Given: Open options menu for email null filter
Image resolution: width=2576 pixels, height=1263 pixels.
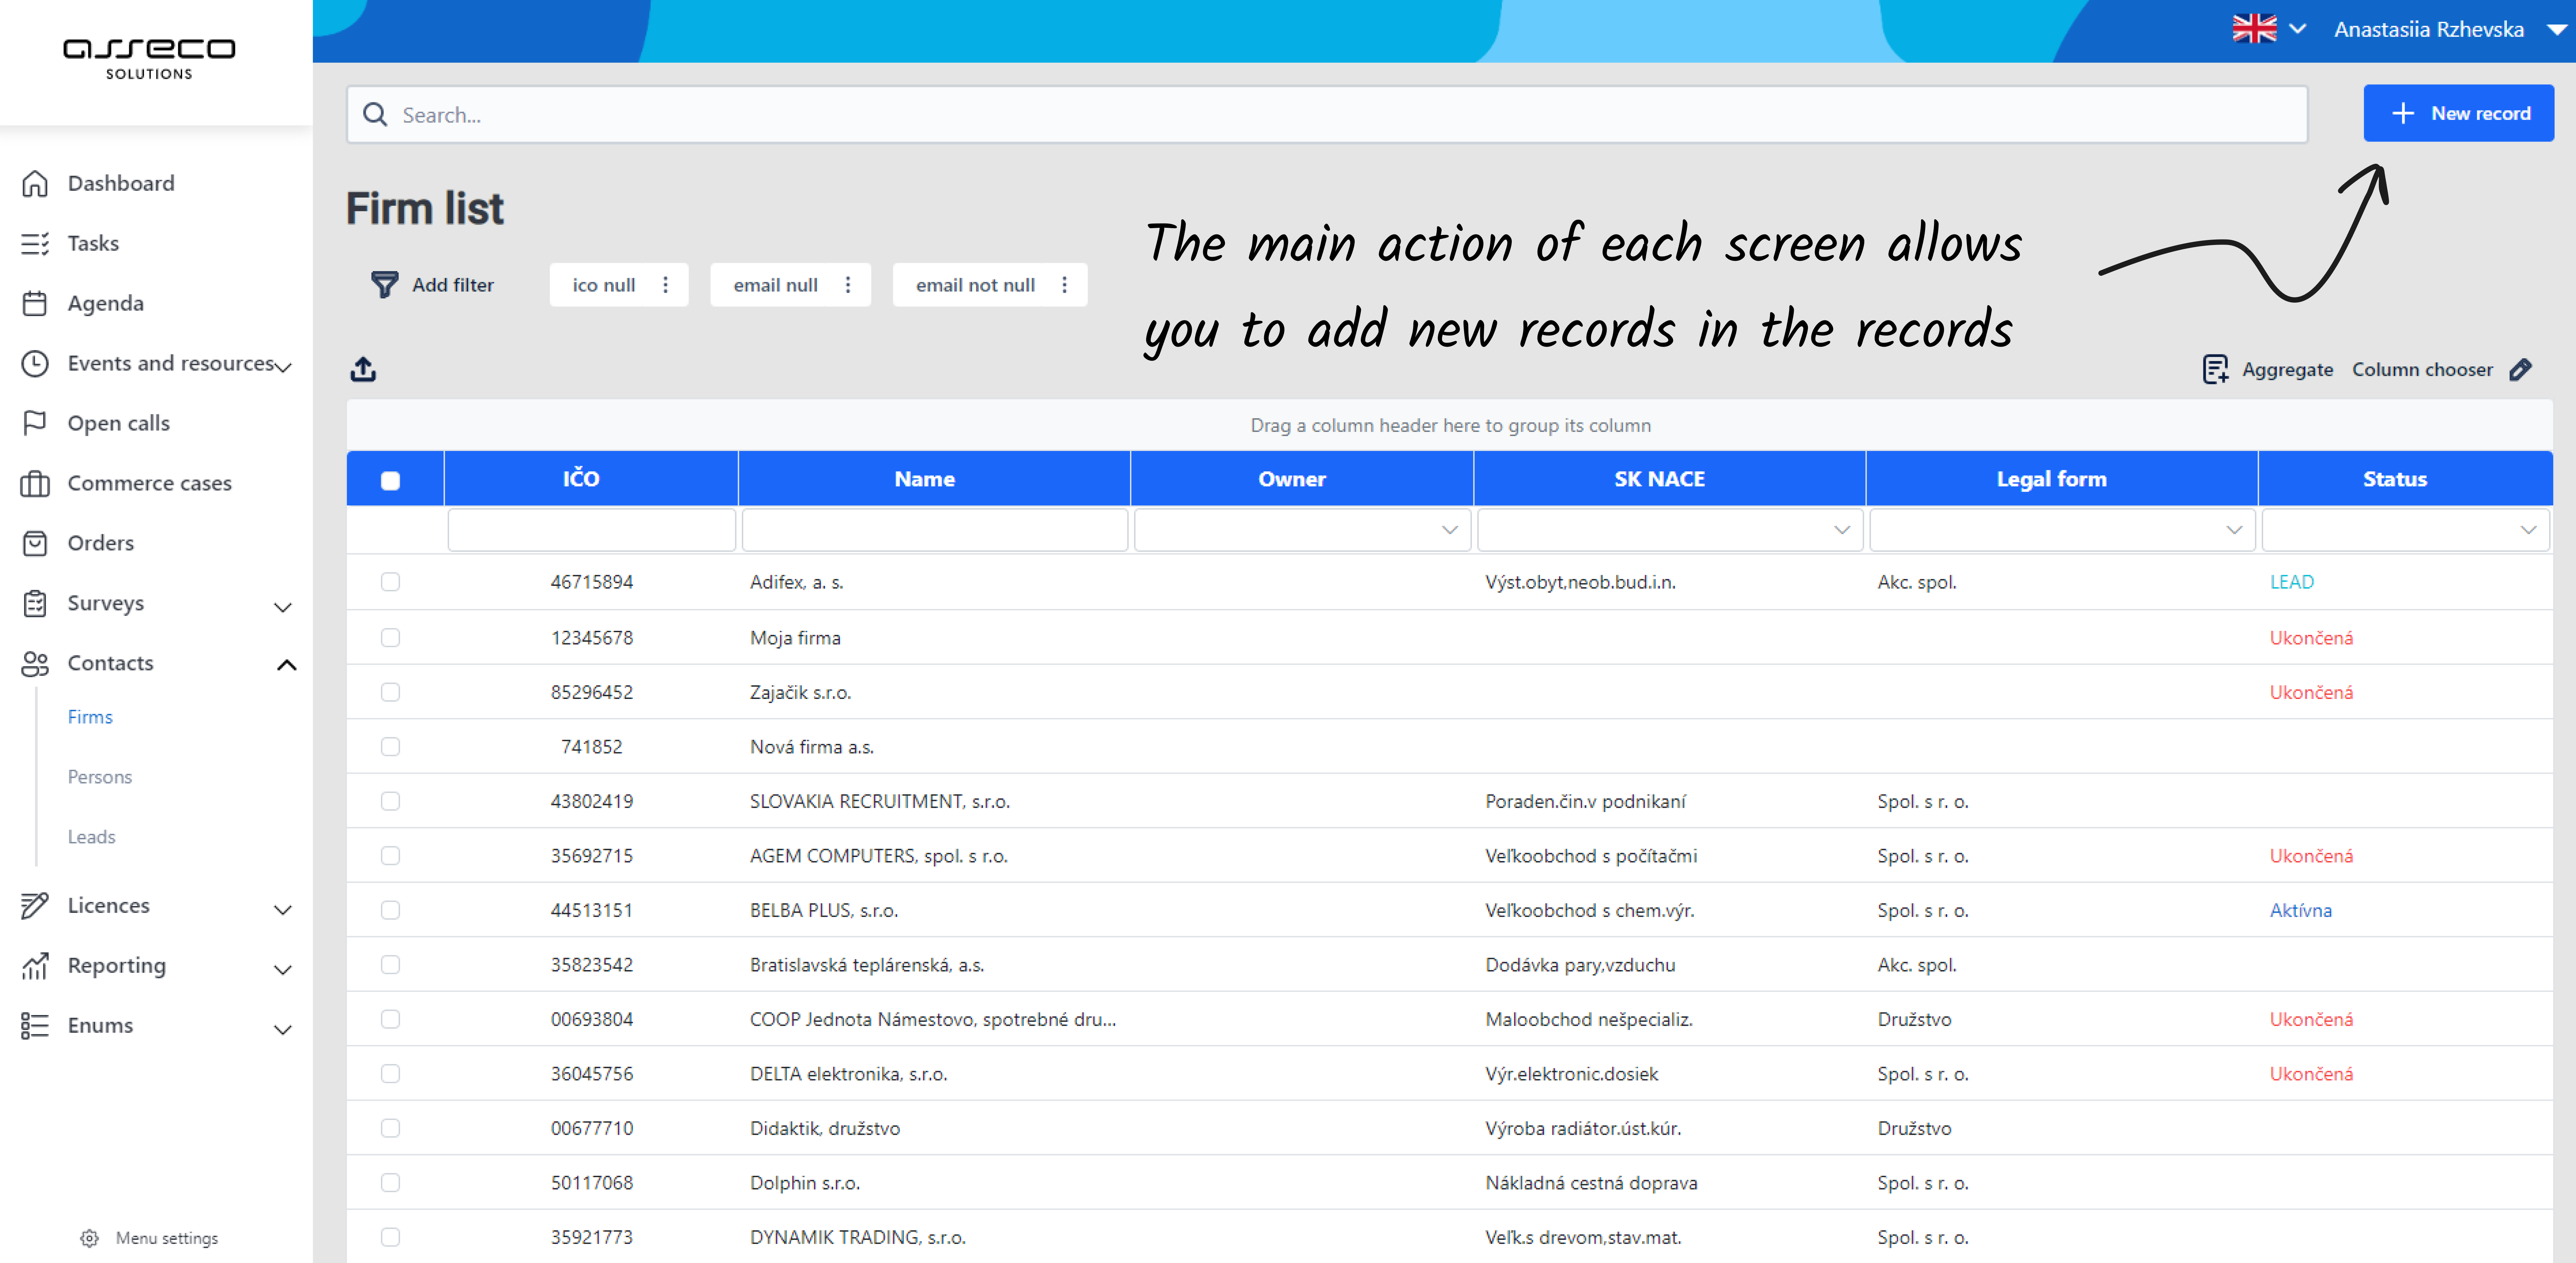Looking at the screenshot, I should (x=848, y=285).
